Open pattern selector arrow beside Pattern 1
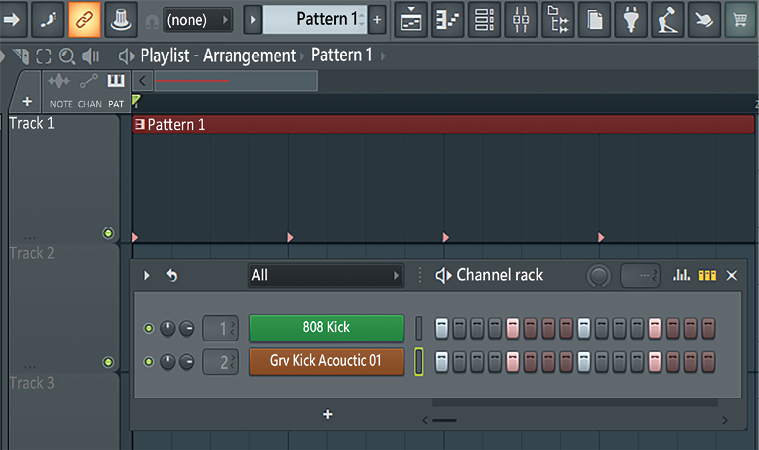This screenshot has height=450, width=759. (252, 20)
